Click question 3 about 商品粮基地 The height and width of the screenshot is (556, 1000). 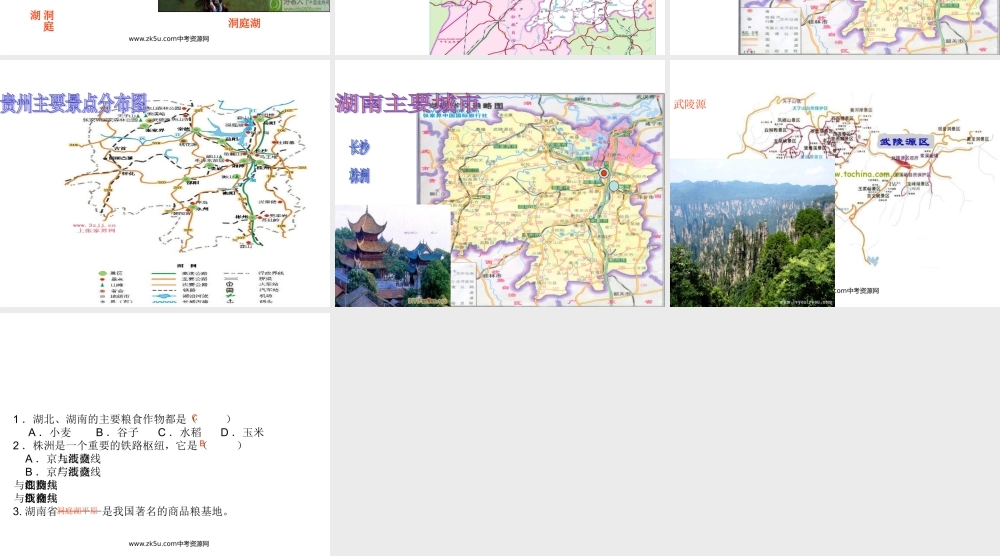coord(121,511)
